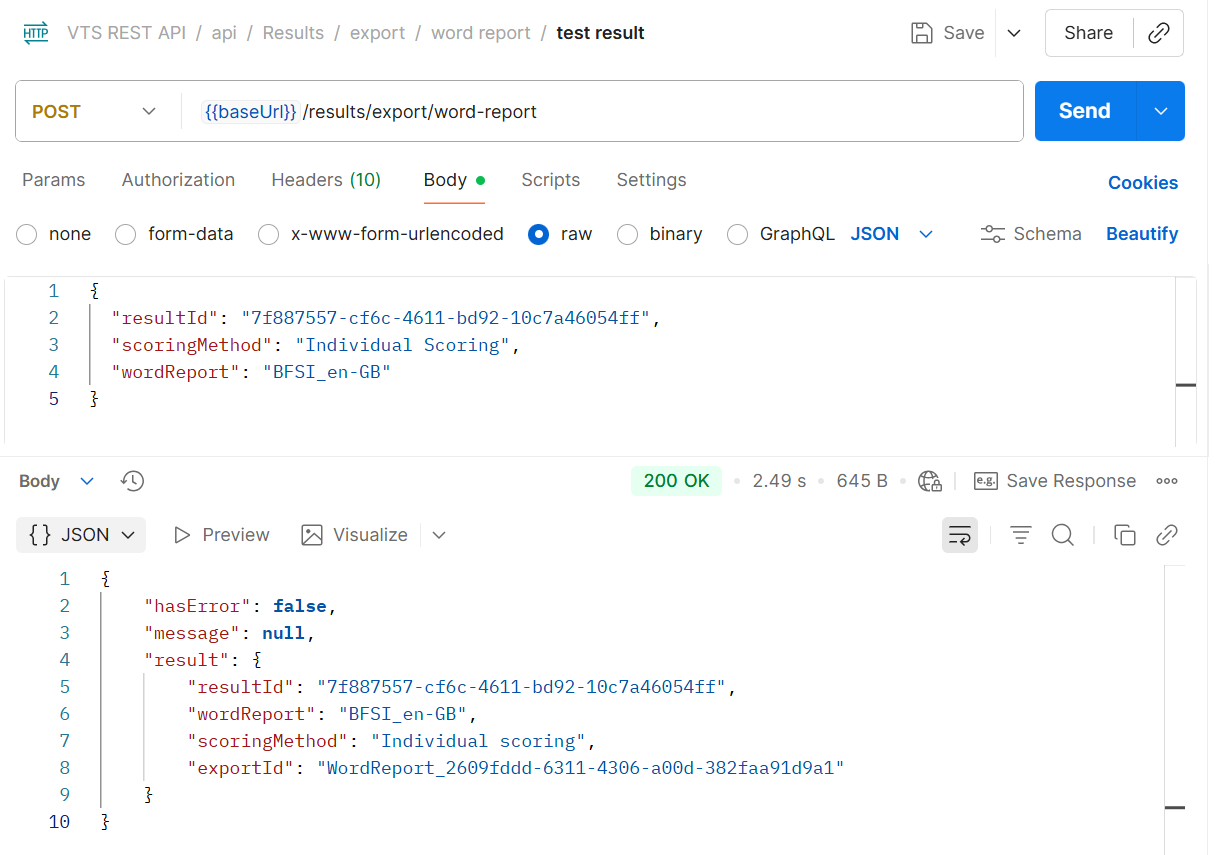
Task: Click the filter response icon
Action: (x=1020, y=535)
